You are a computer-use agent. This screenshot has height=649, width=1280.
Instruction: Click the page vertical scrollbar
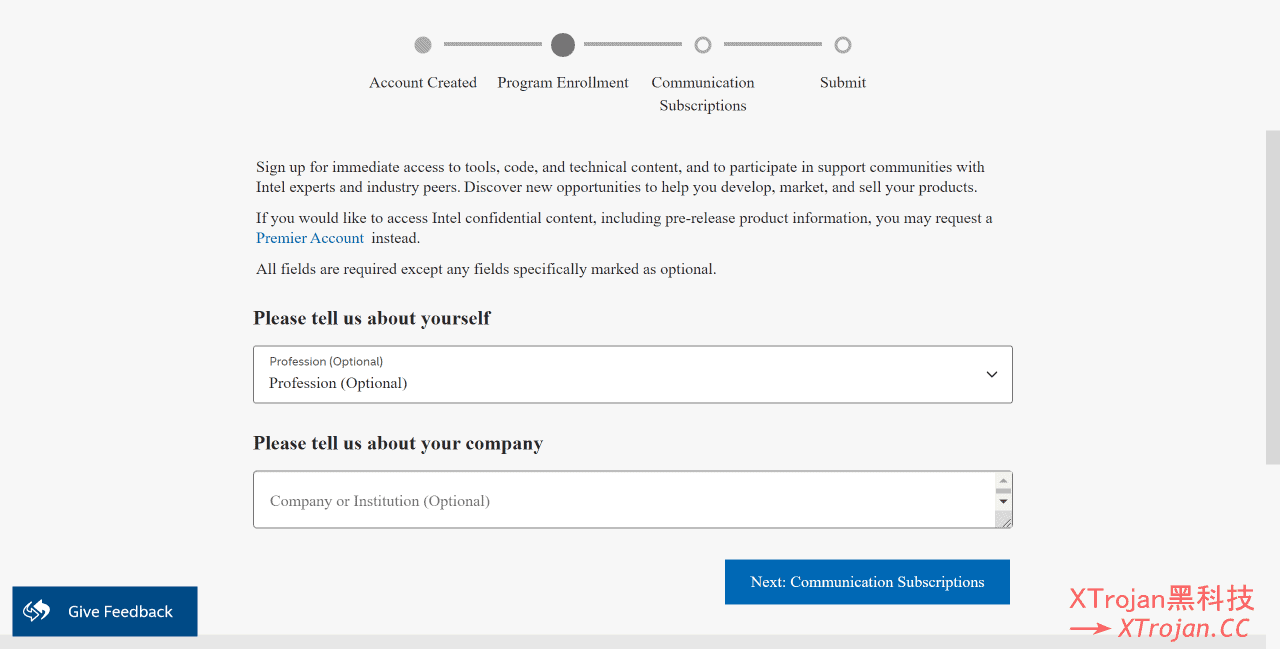pyautogui.click(x=1273, y=297)
